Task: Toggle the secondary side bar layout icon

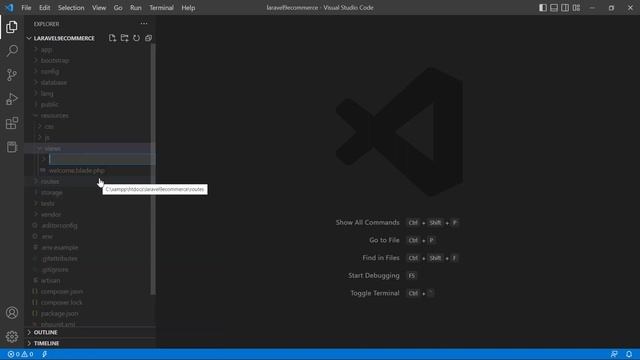Action: click(x=565, y=8)
